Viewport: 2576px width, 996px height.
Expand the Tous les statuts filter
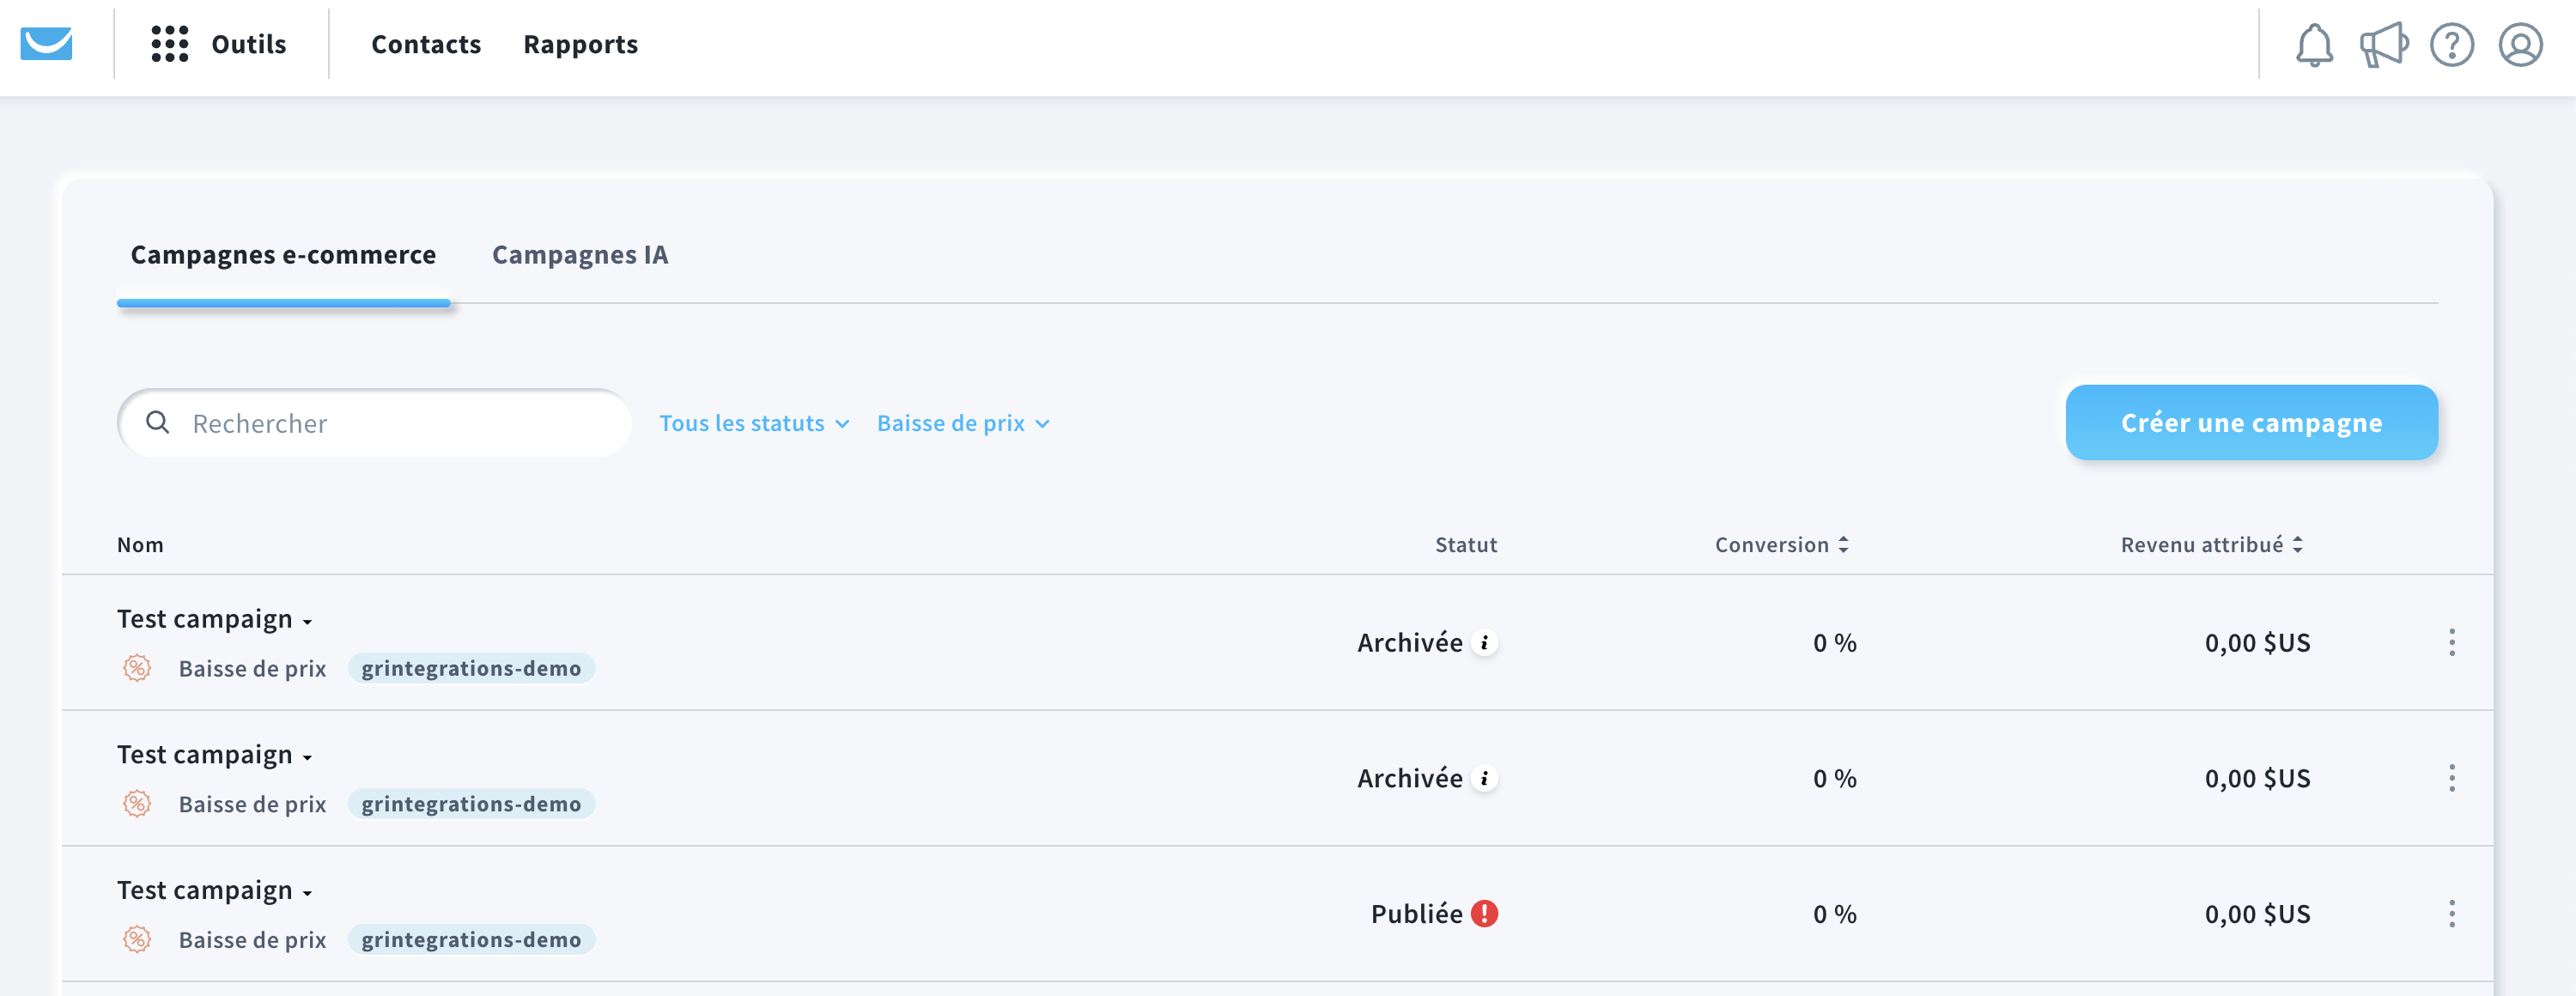[x=754, y=424]
